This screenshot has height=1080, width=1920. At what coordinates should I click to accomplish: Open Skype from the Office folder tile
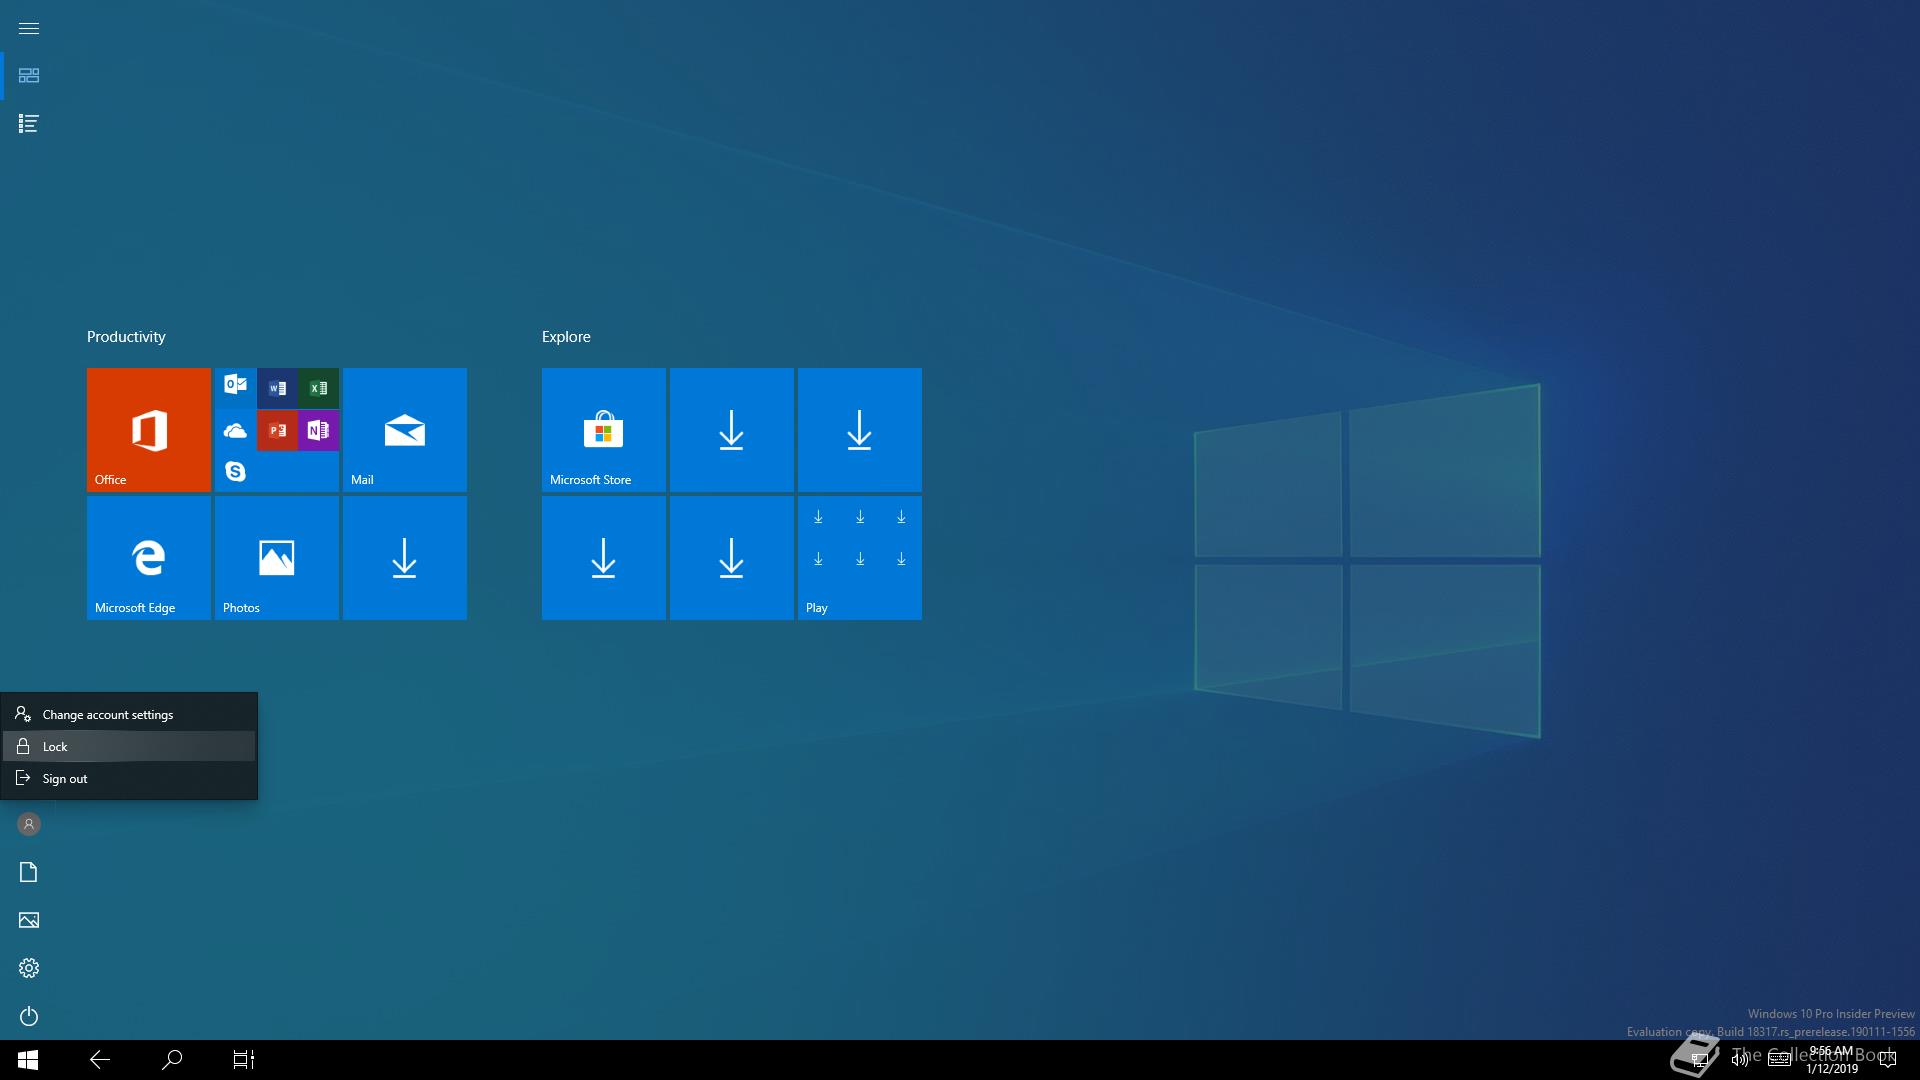[236, 471]
